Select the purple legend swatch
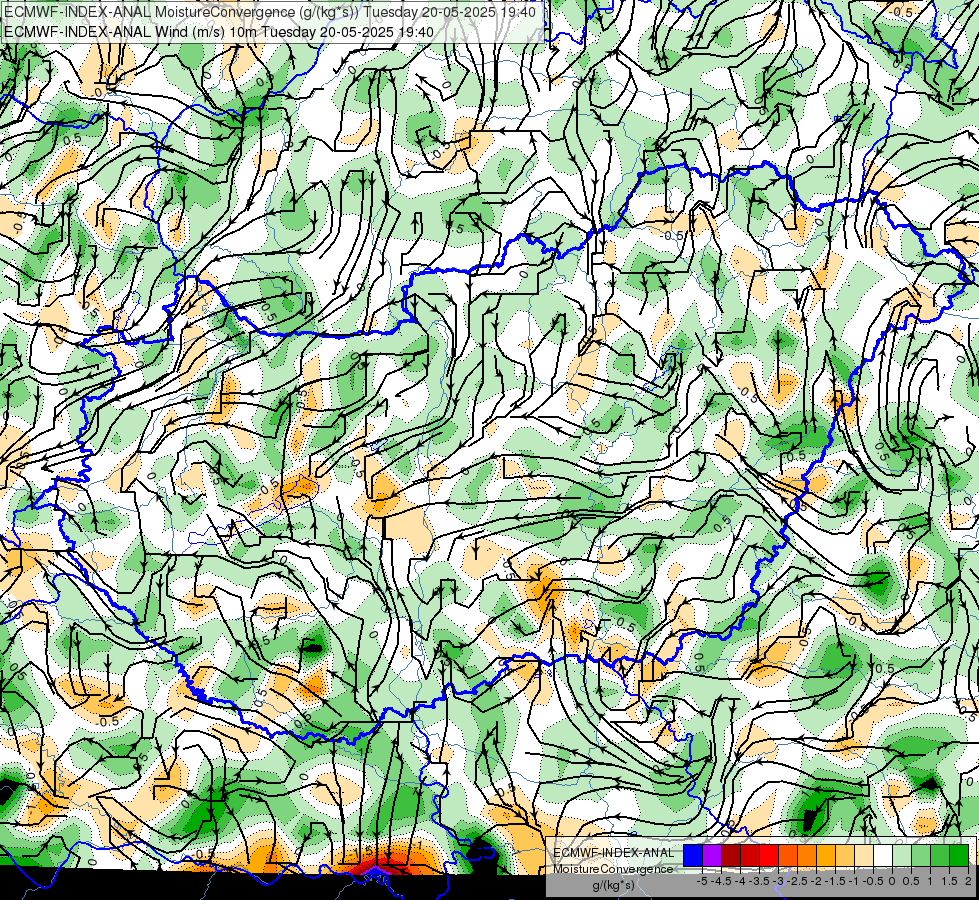 (x=712, y=855)
